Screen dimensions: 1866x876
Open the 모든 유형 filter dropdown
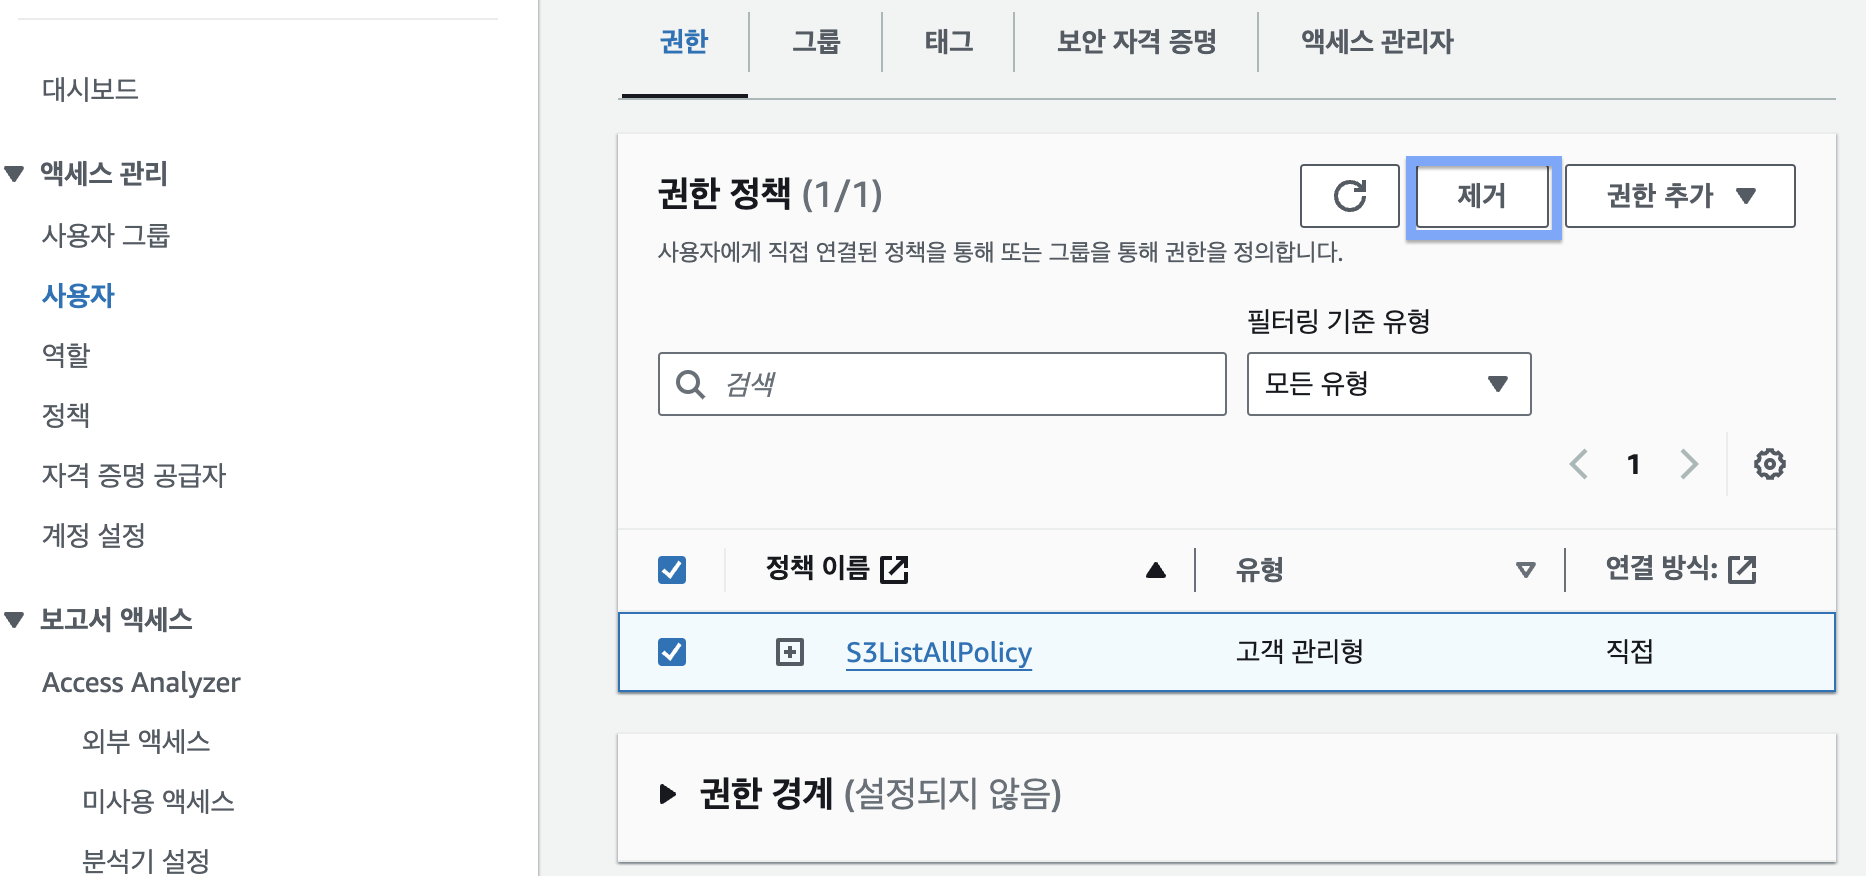1388,384
